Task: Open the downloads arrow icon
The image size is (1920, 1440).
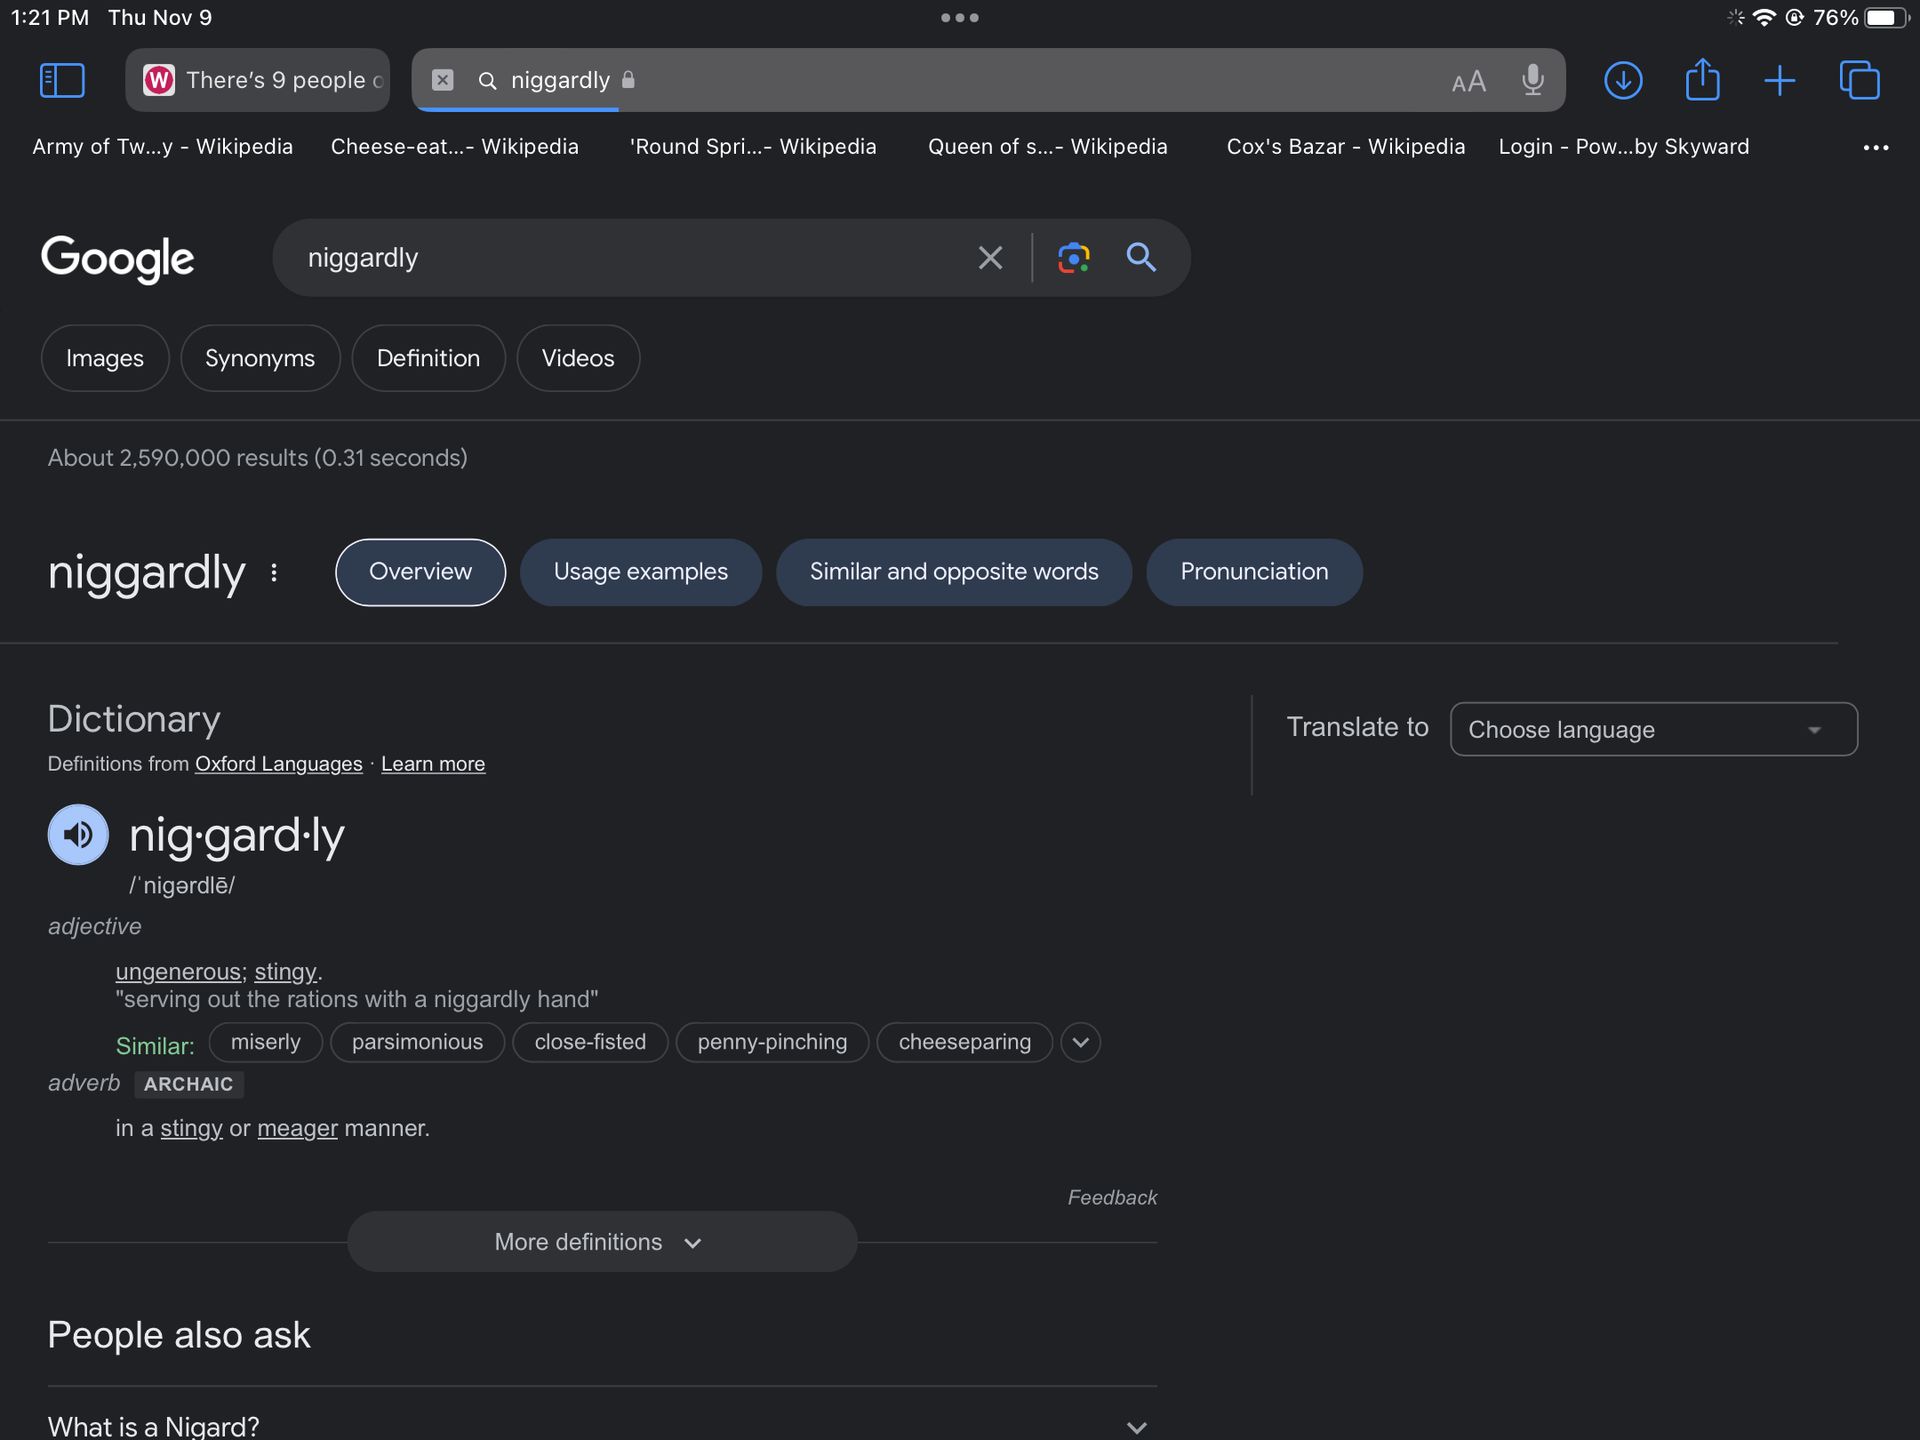Action: tap(1623, 80)
